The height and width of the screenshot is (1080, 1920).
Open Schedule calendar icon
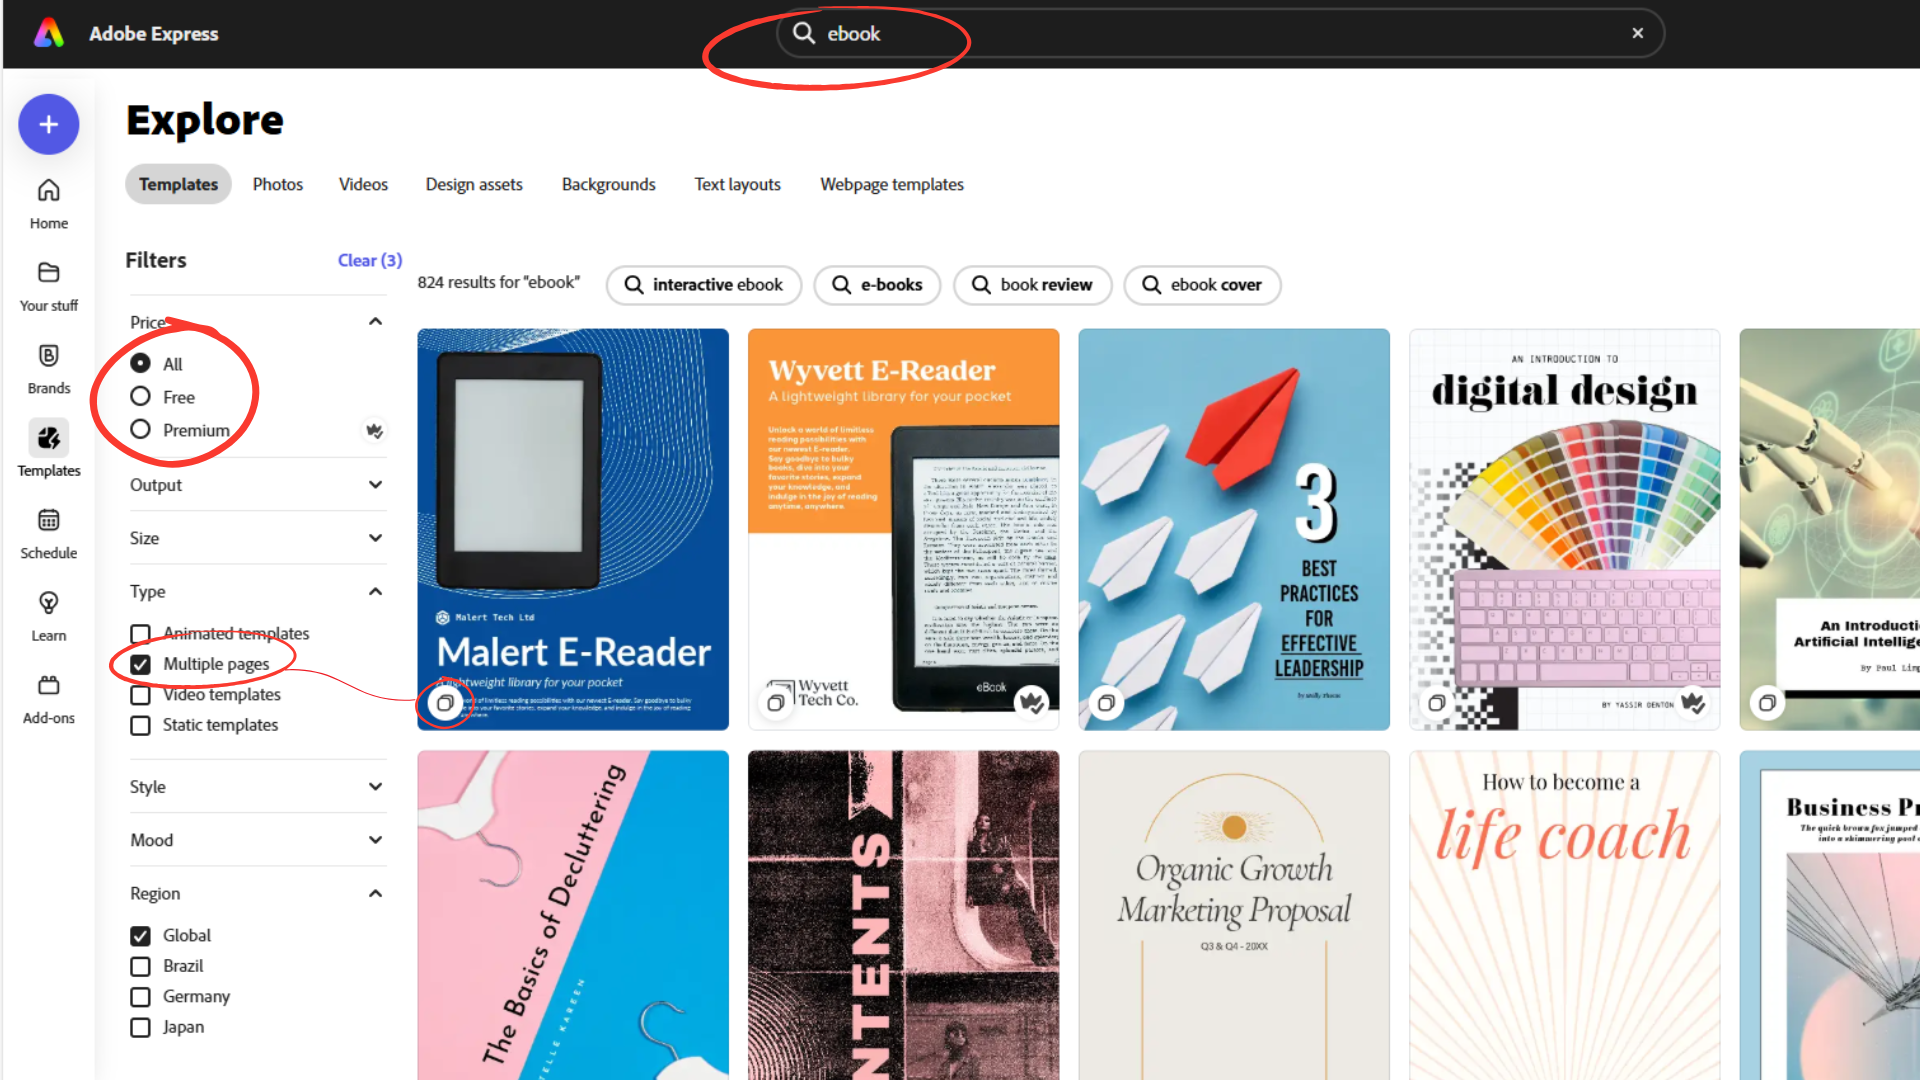(48, 520)
